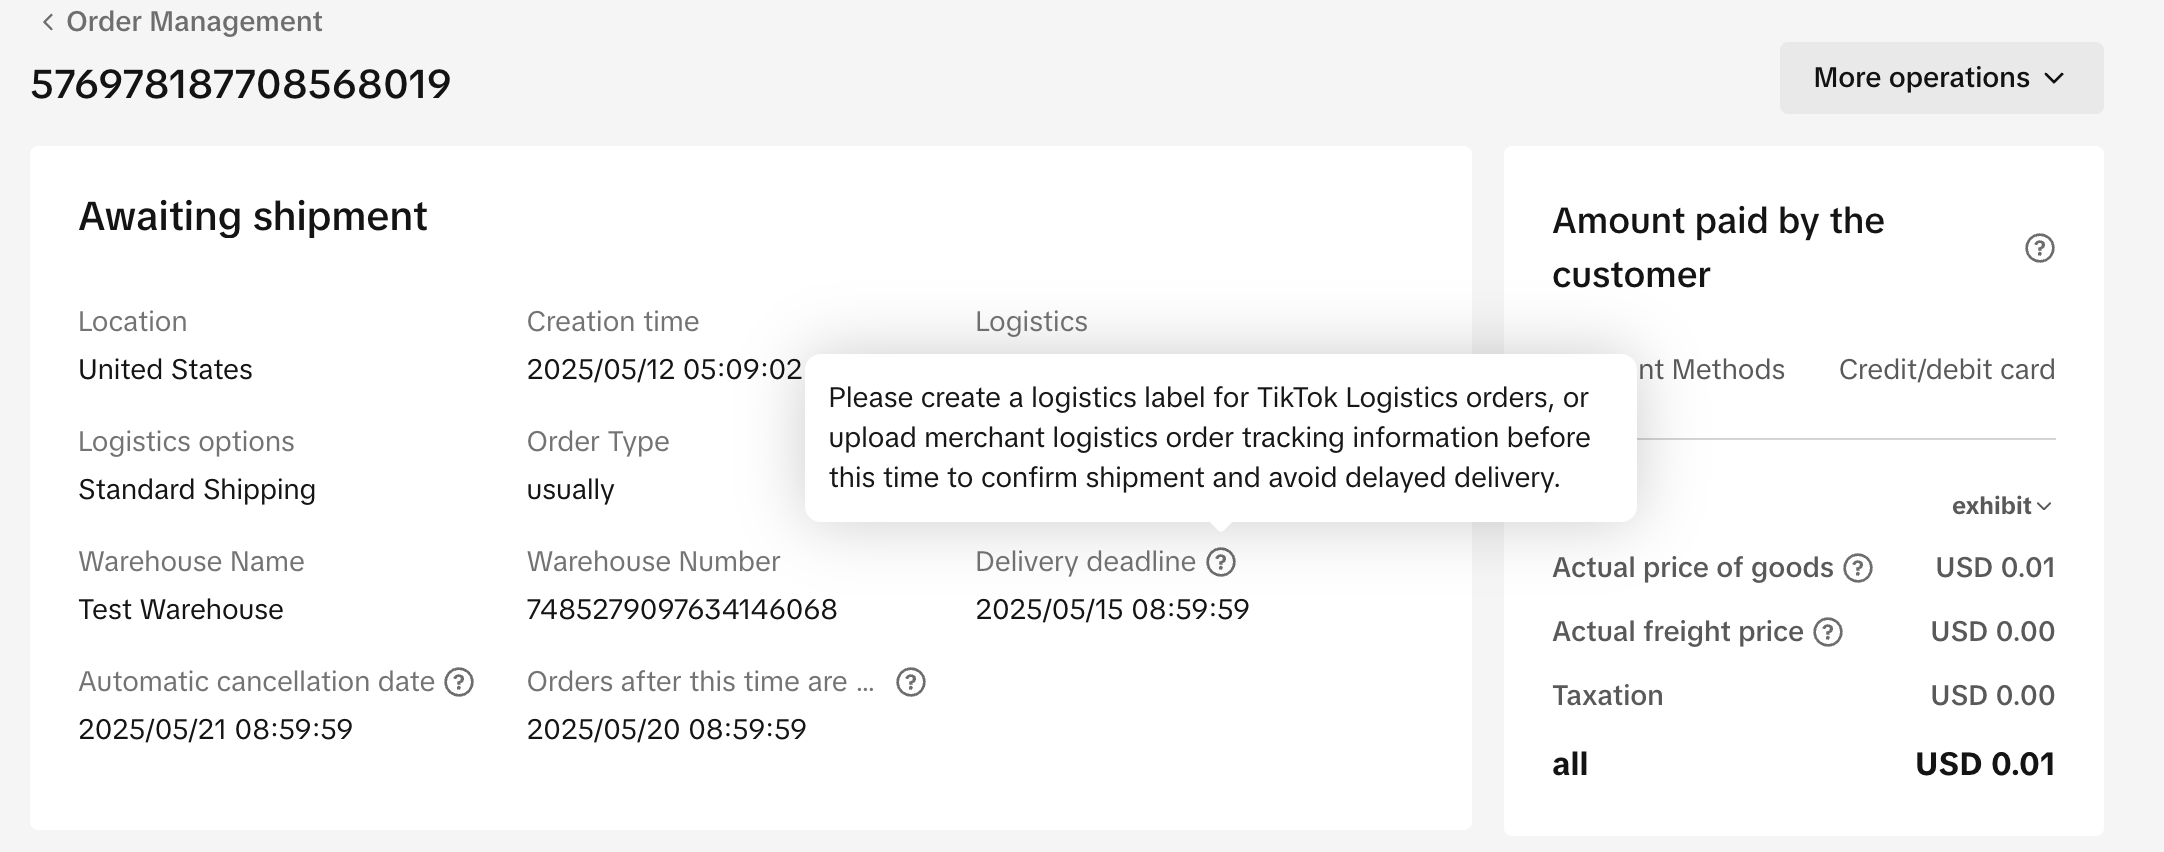Click the Creation time value

click(664, 370)
